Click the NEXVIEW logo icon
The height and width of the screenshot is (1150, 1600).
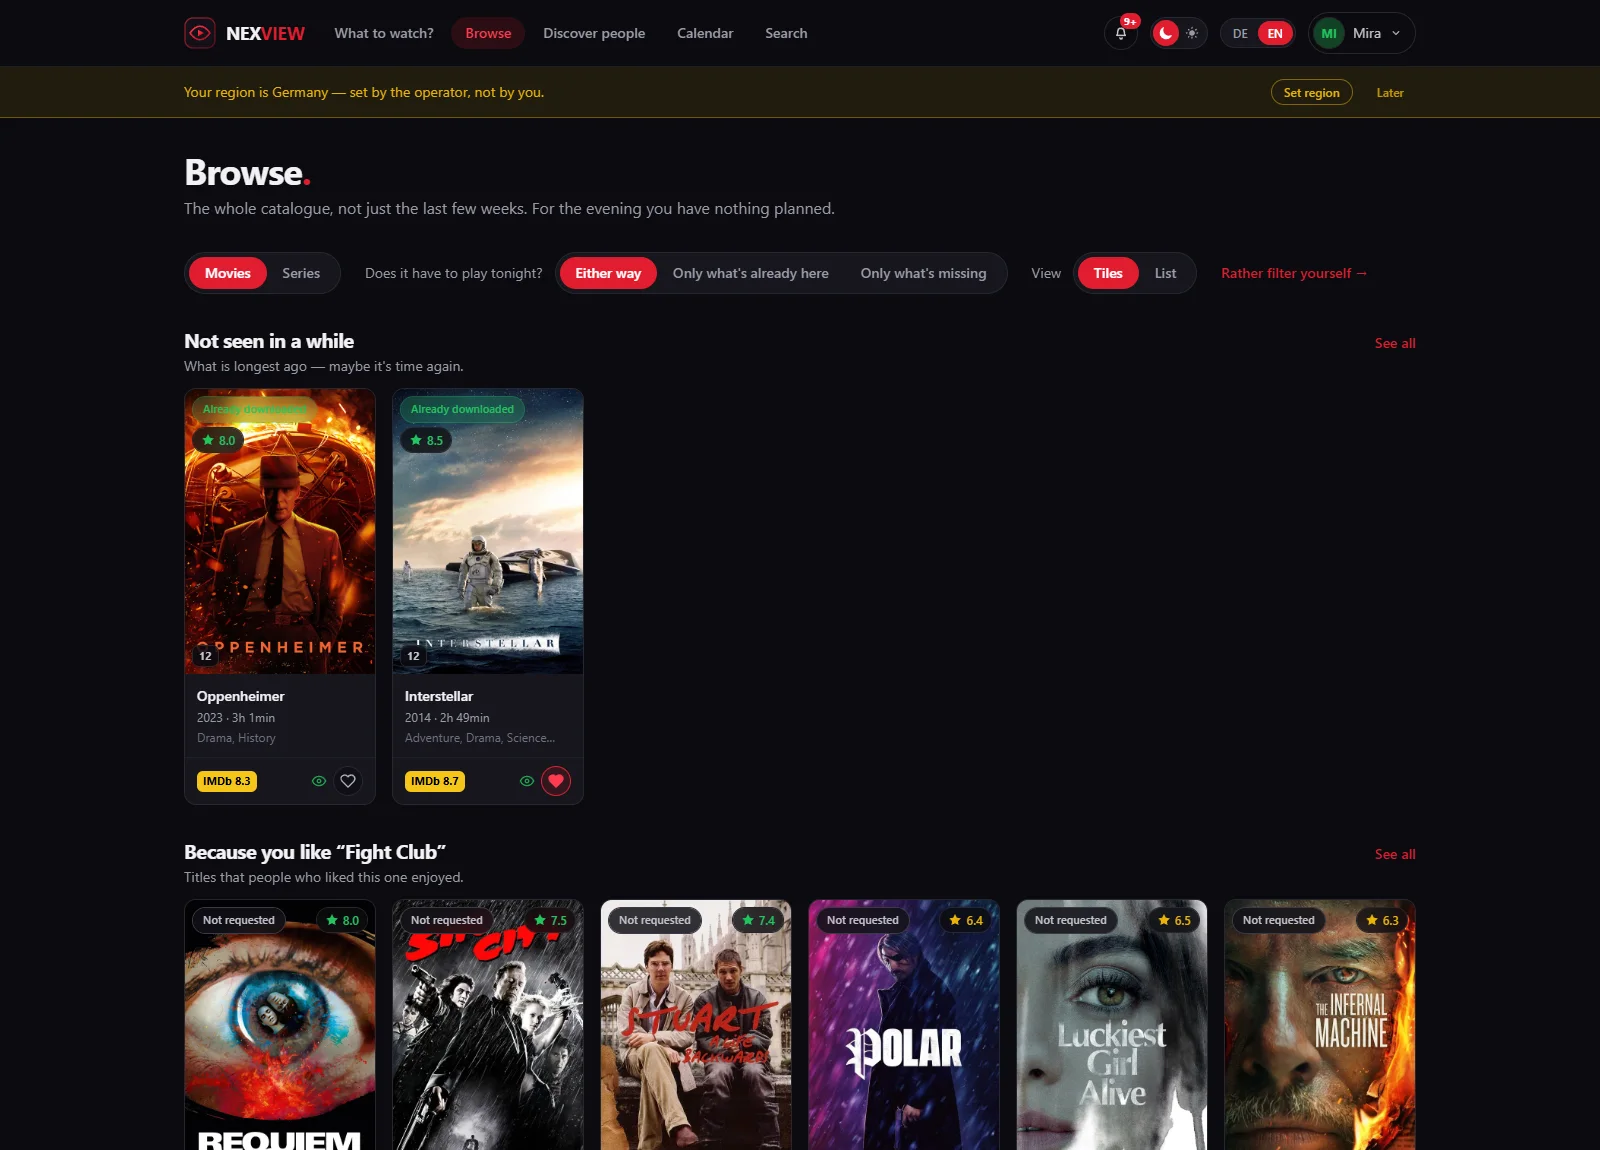[200, 33]
